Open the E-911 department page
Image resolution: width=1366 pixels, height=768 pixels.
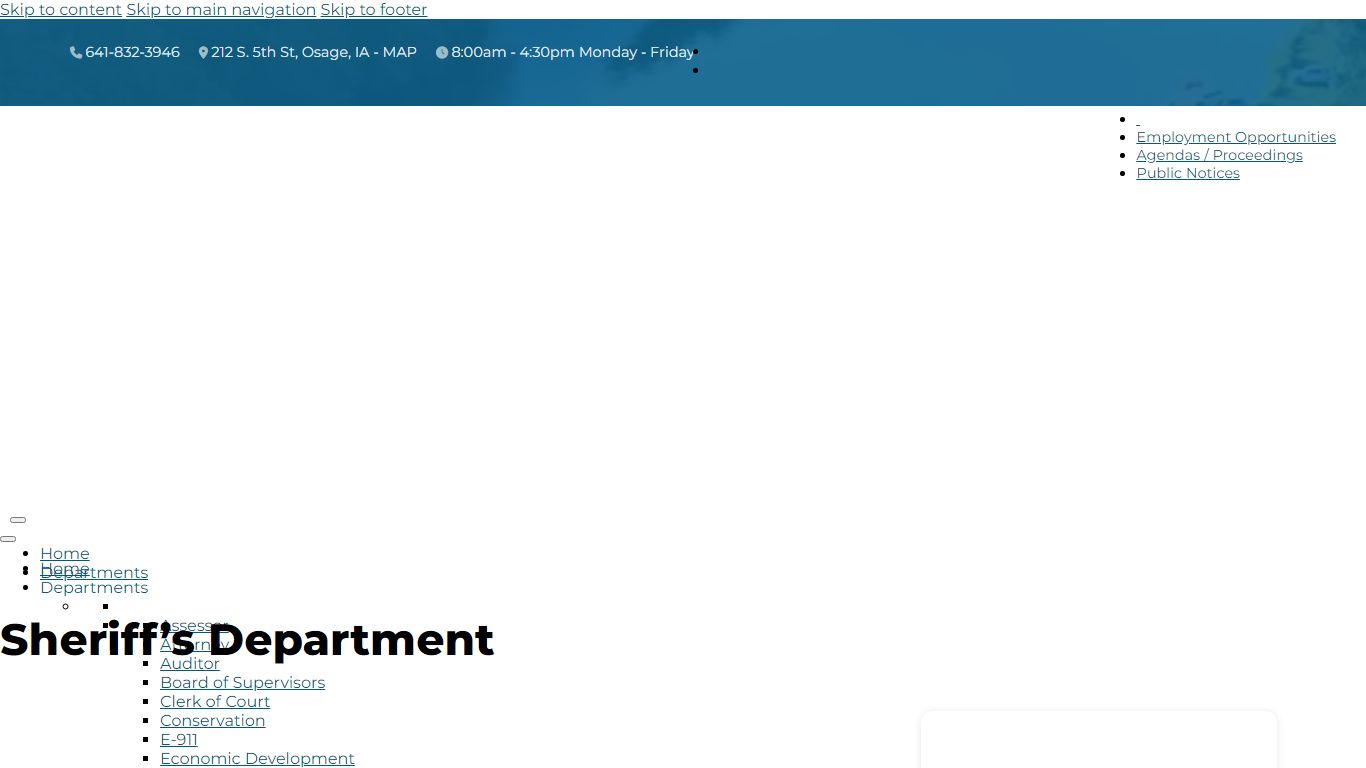[x=179, y=740]
